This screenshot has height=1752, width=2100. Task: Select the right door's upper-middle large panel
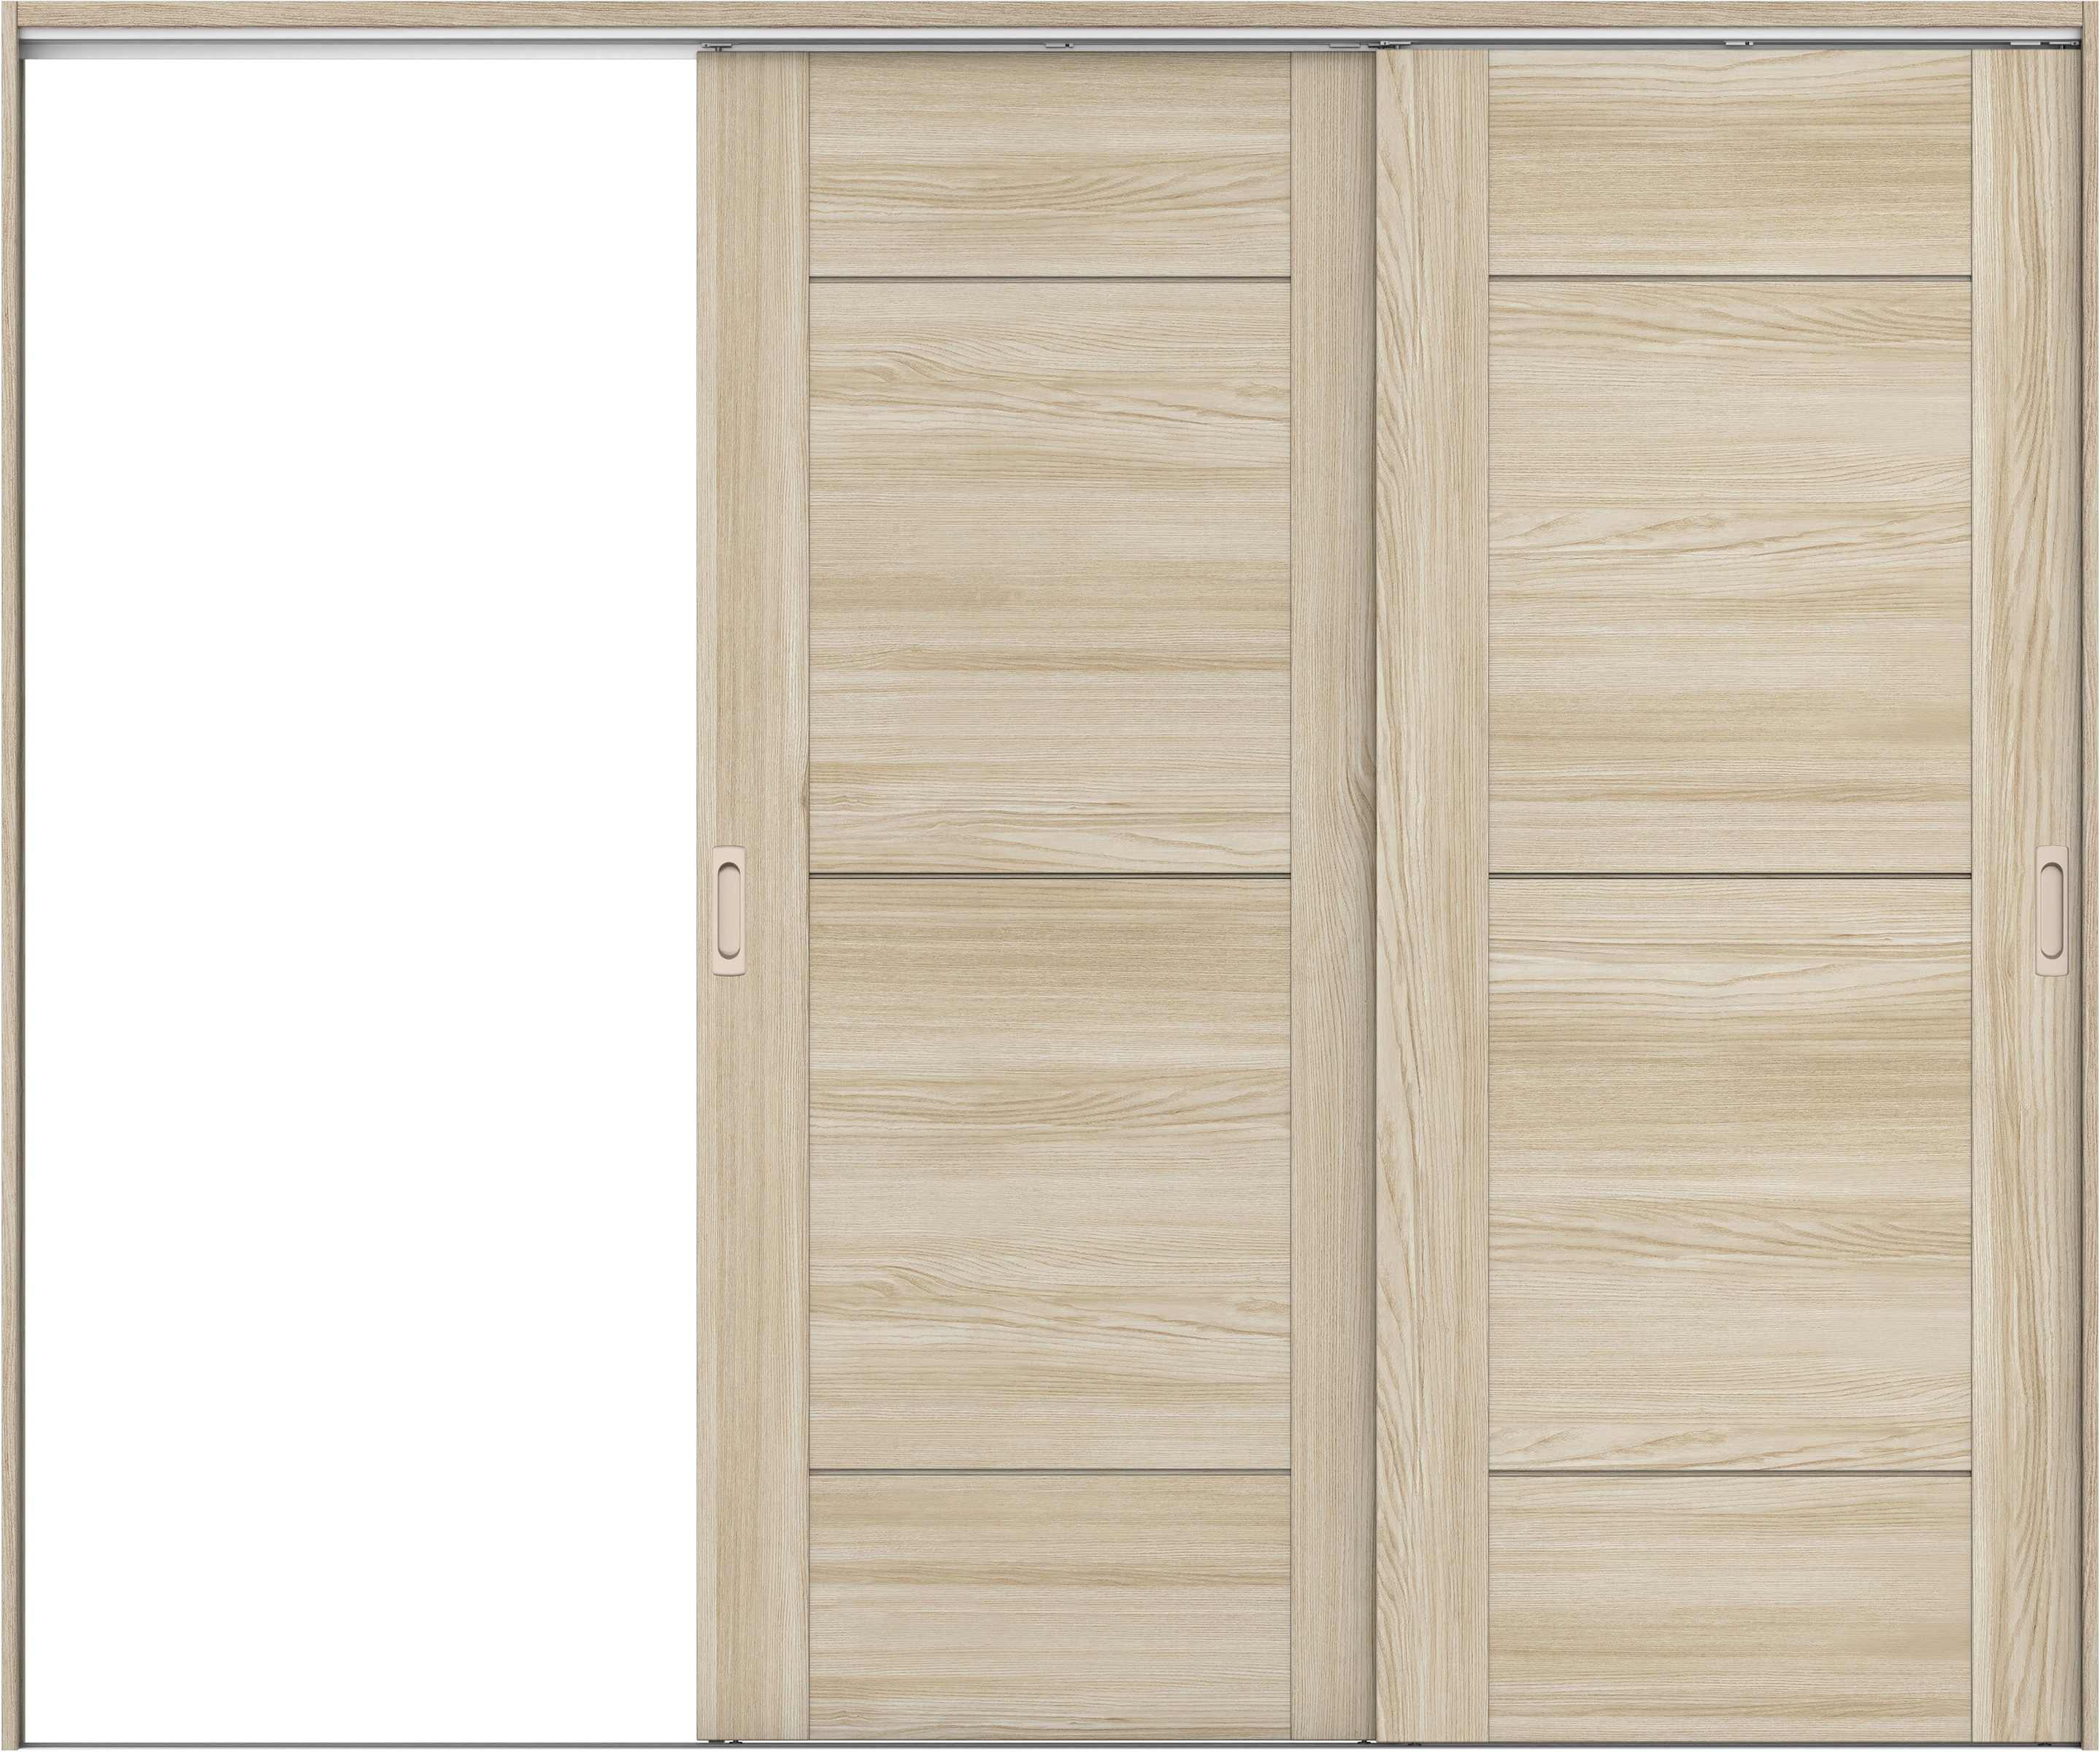tap(1730, 577)
